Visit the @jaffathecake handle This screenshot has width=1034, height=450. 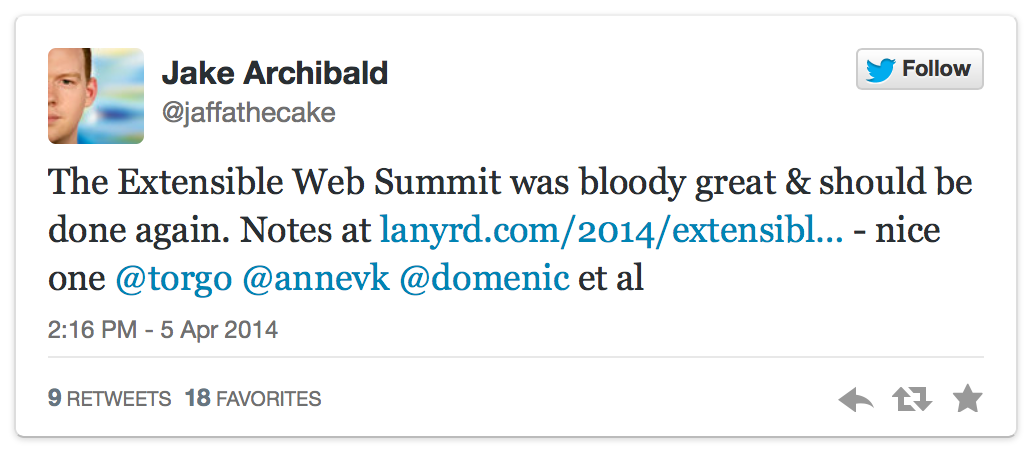pyautogui.click(x=249, y=113)
